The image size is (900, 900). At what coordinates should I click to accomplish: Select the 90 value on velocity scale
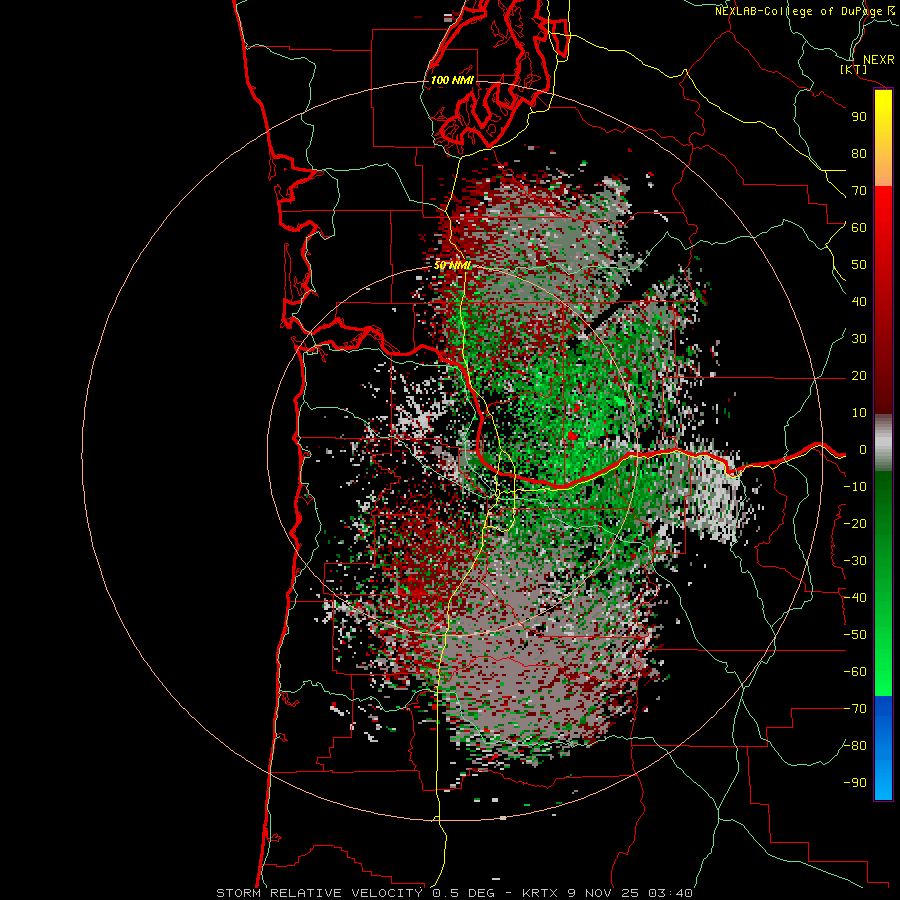pyautogui.click(x=859, y=117)
